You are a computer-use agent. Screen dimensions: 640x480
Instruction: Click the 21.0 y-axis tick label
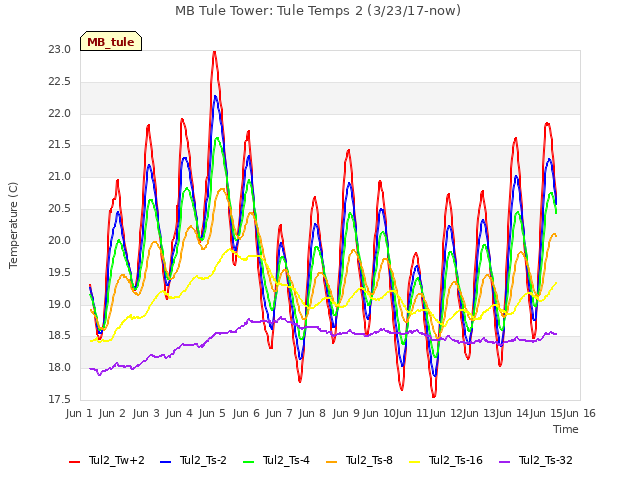pos(60,177)
